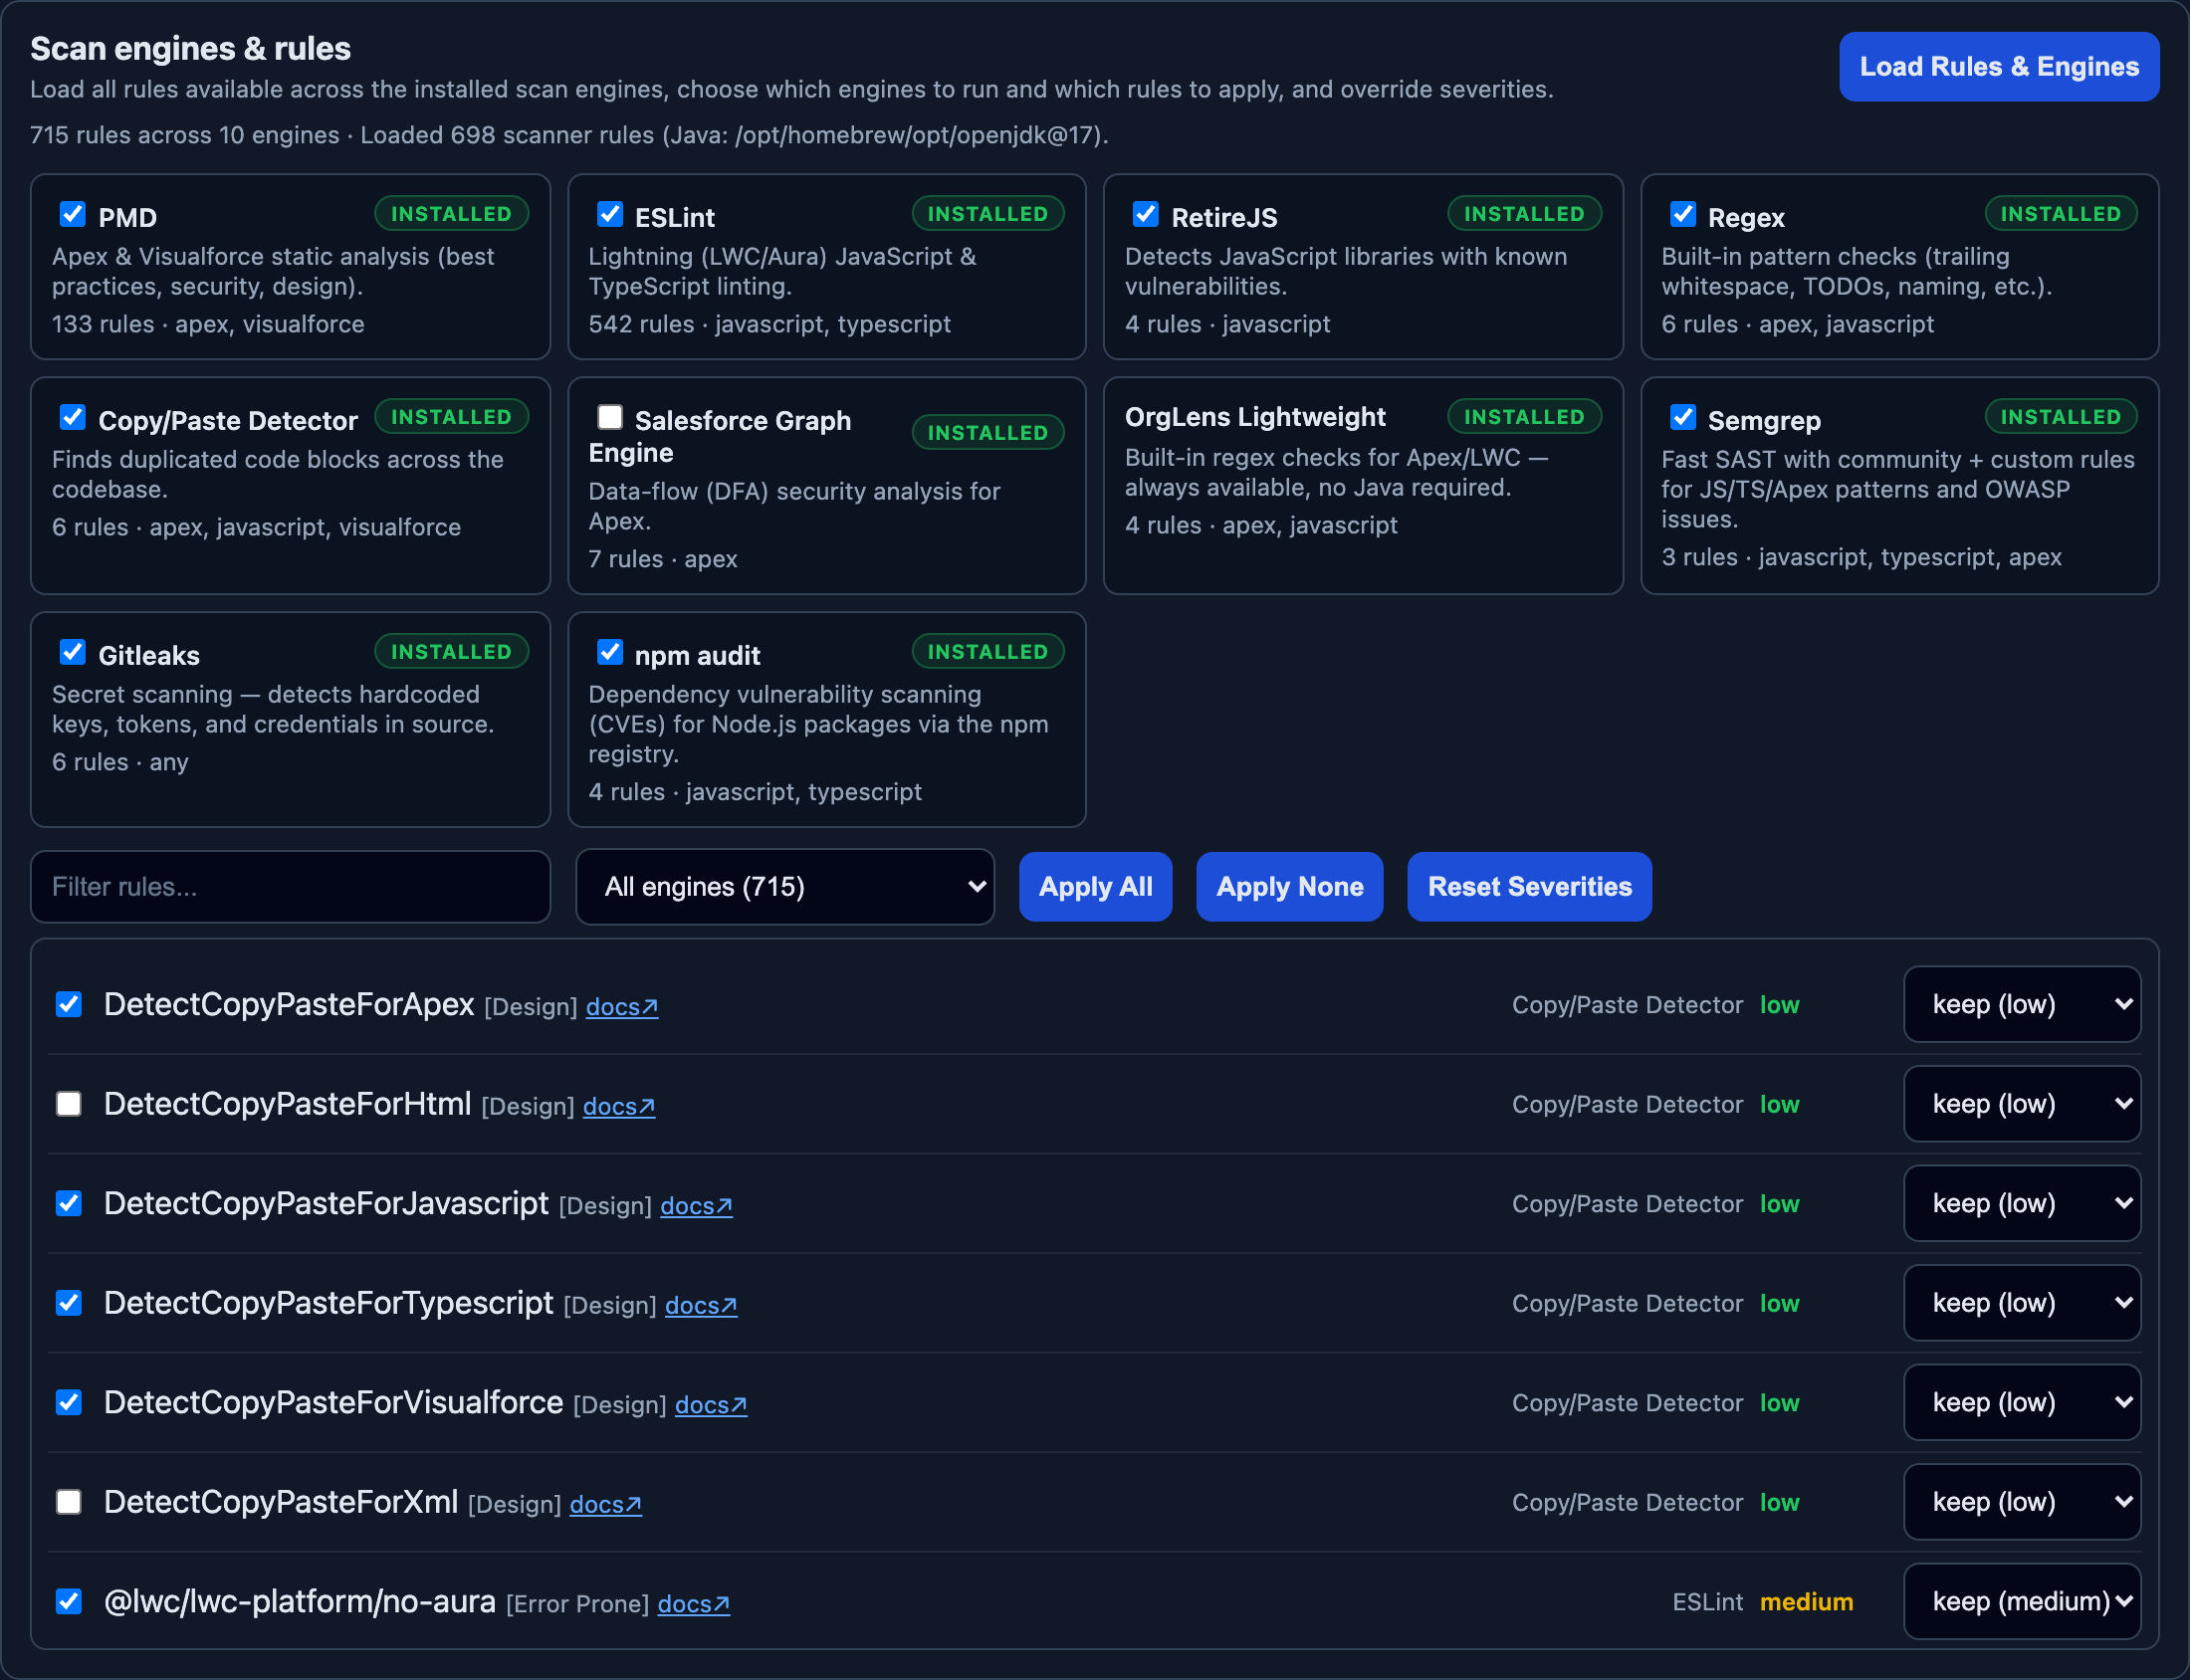Follow docs link for DetectCopyPasteForVisualforce

tap(711, 1405)
